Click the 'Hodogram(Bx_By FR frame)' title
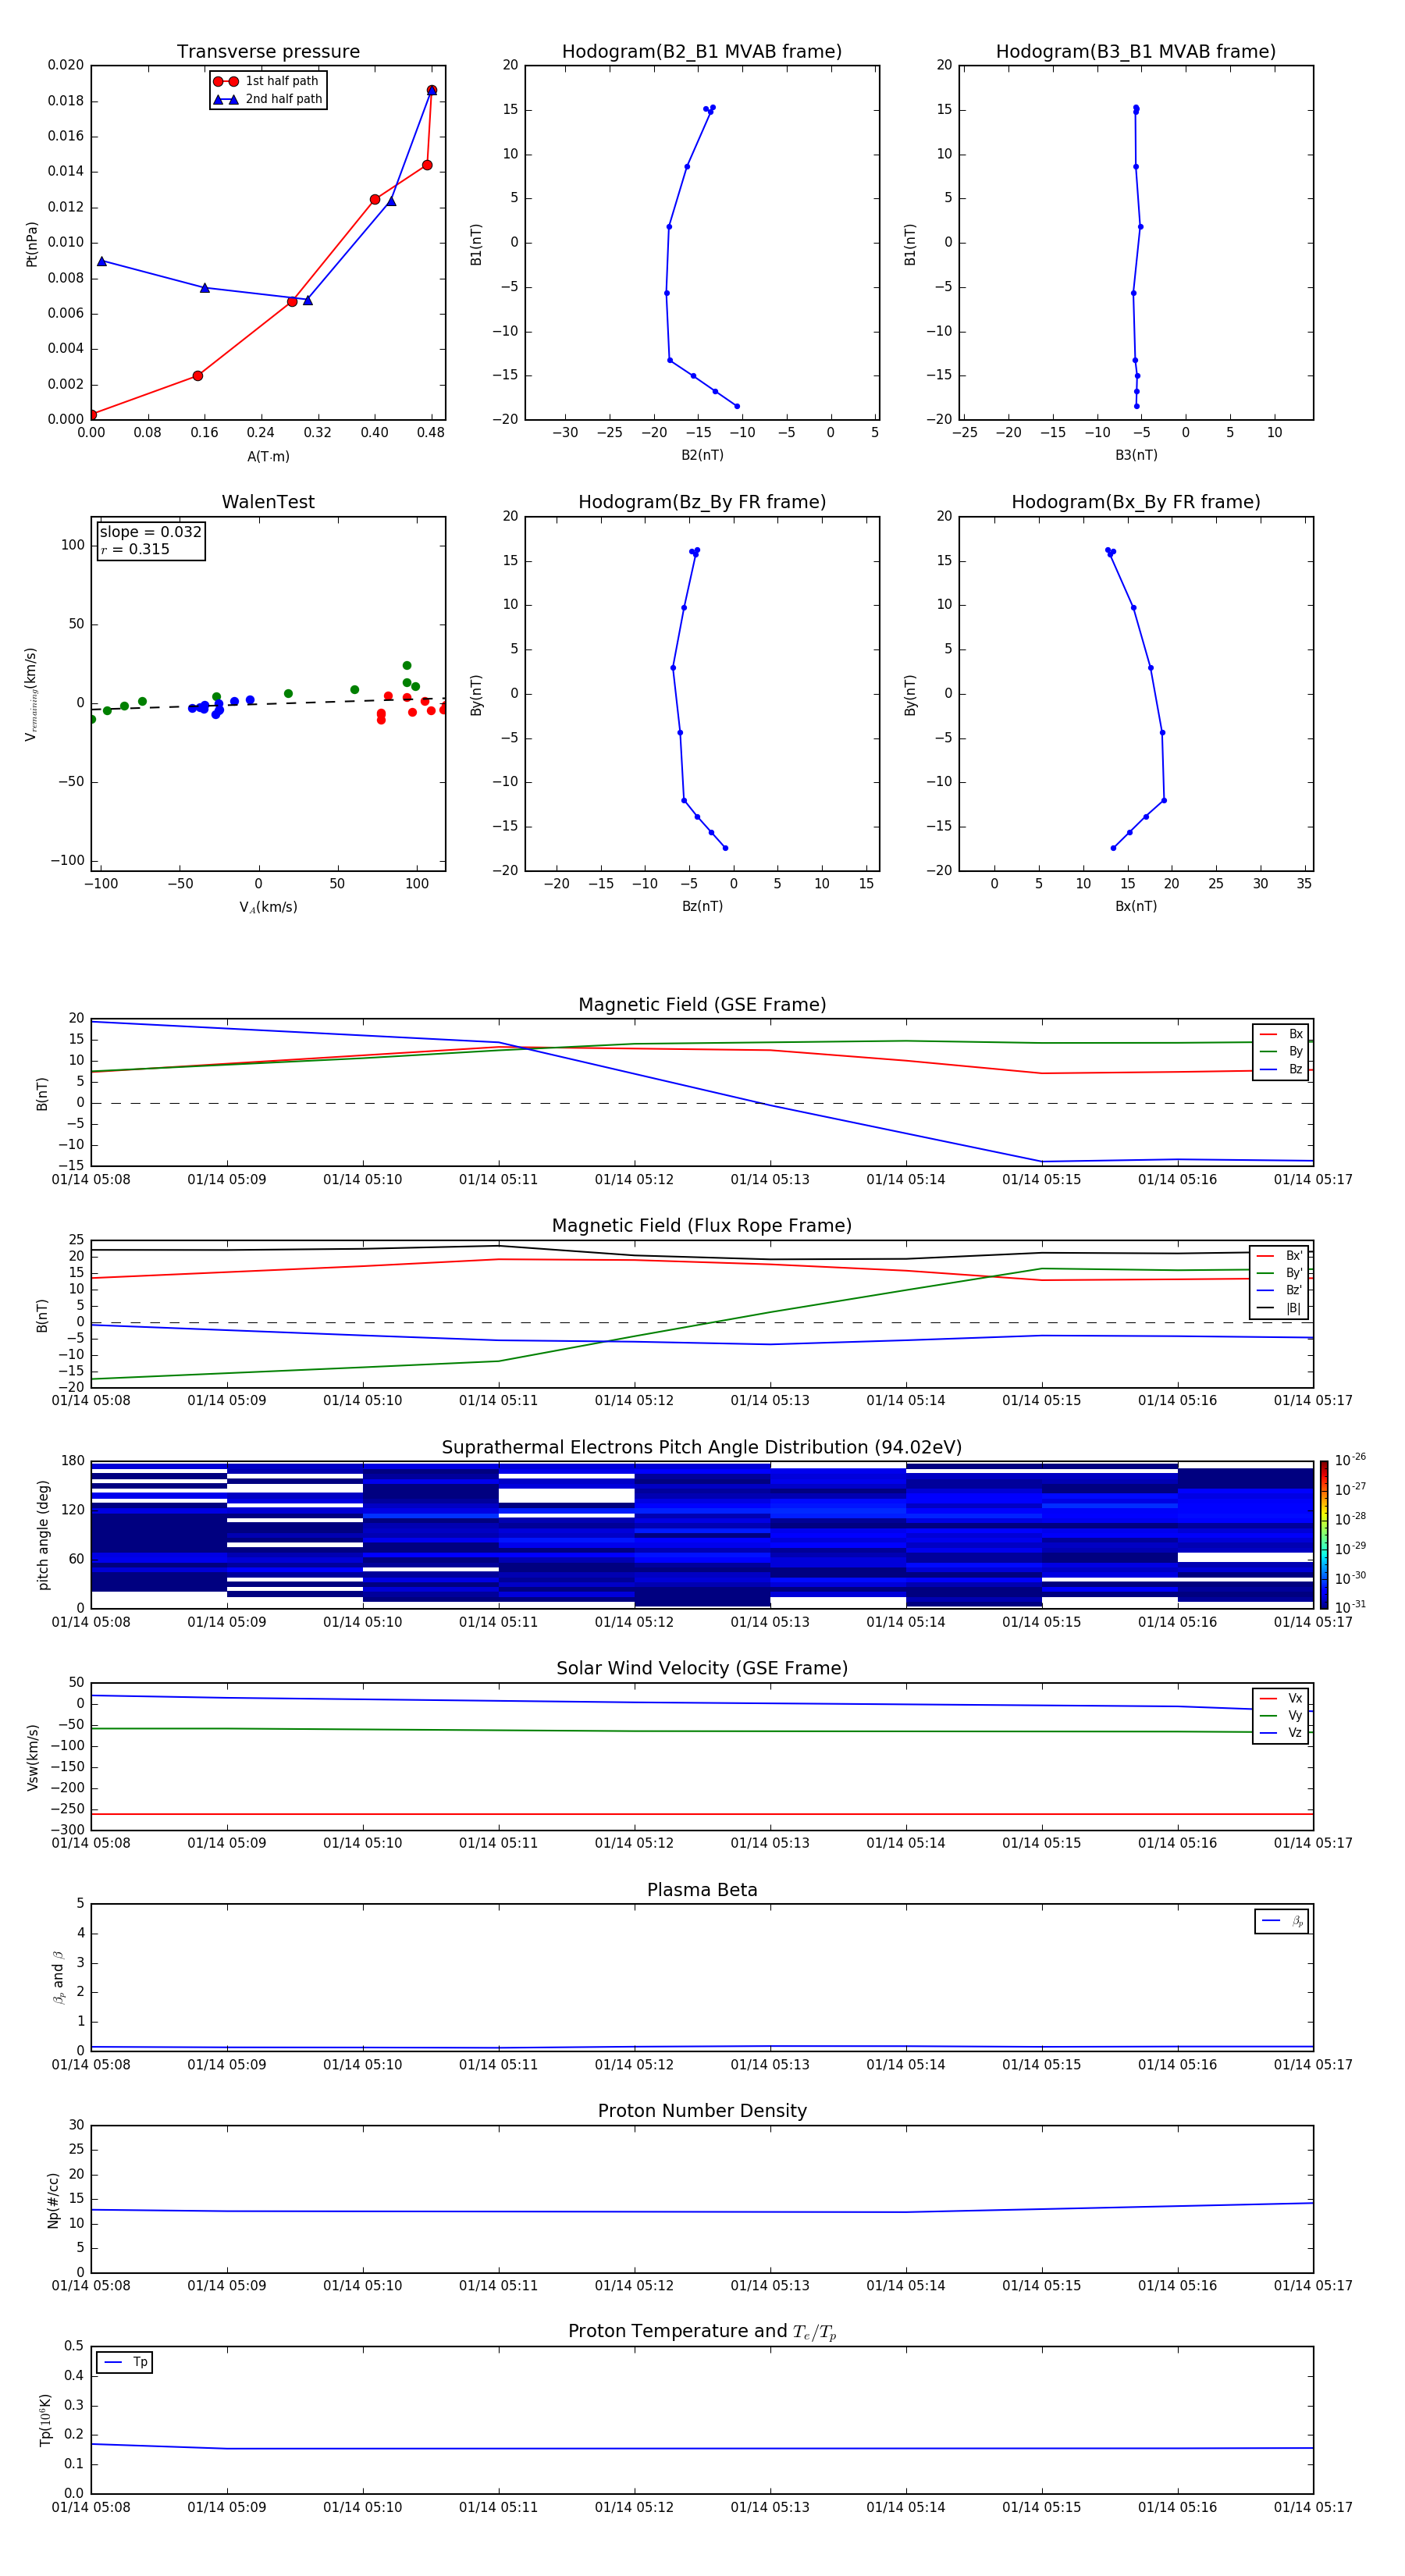 click(x=1136, y=502)
